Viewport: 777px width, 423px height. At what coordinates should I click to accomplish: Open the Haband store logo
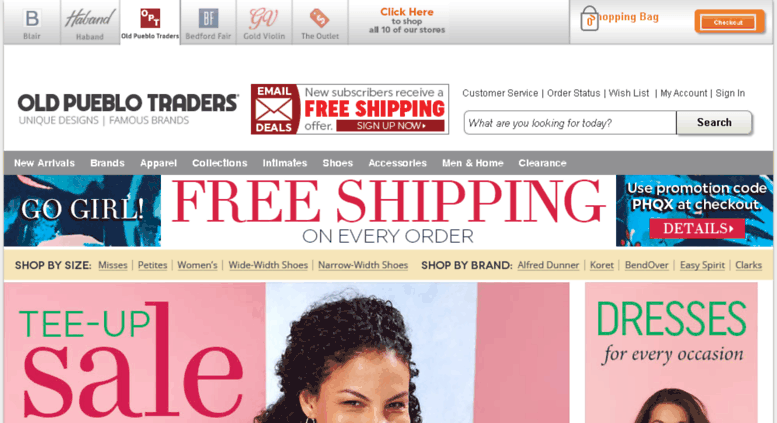point(90,19)
